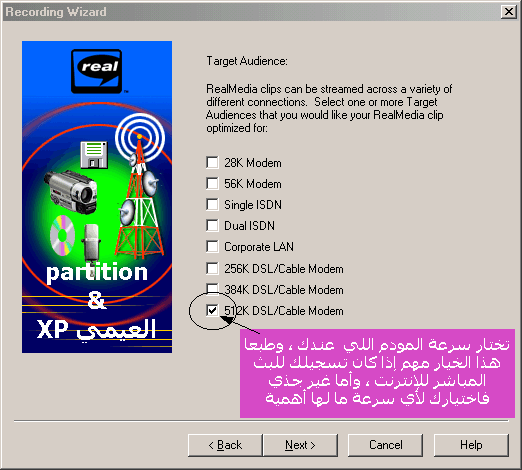Close the Recording Wizard window

click(x=509, y=12)
